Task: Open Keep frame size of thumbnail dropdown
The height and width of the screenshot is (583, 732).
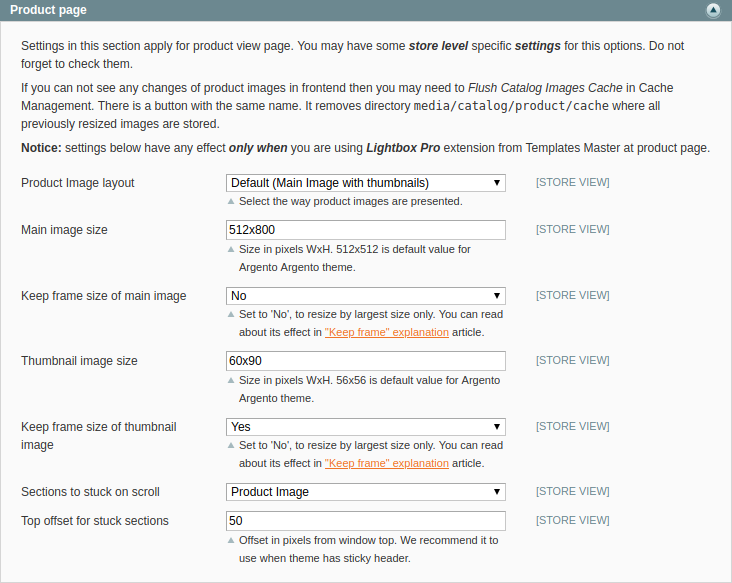Action: [x=366, y=427]
